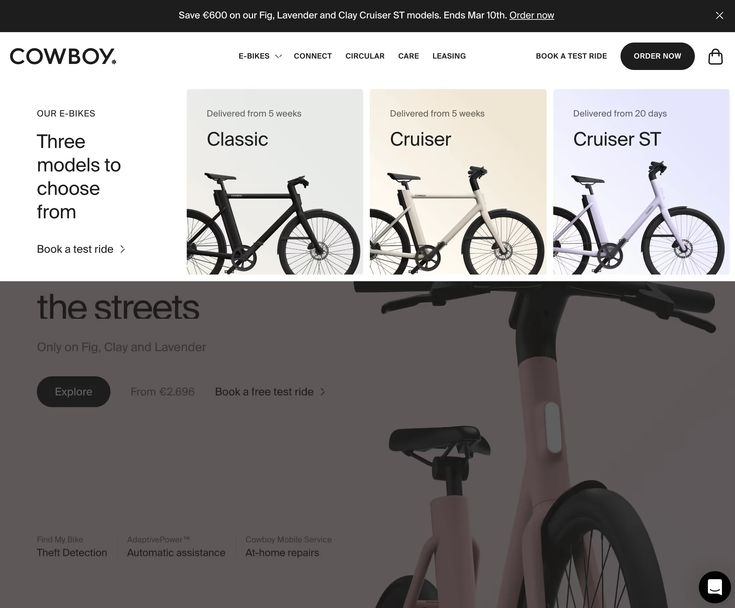The image size is (735, 608).
Task: Click Book a Test Ride in header
Action: click(x=571, y=56)
